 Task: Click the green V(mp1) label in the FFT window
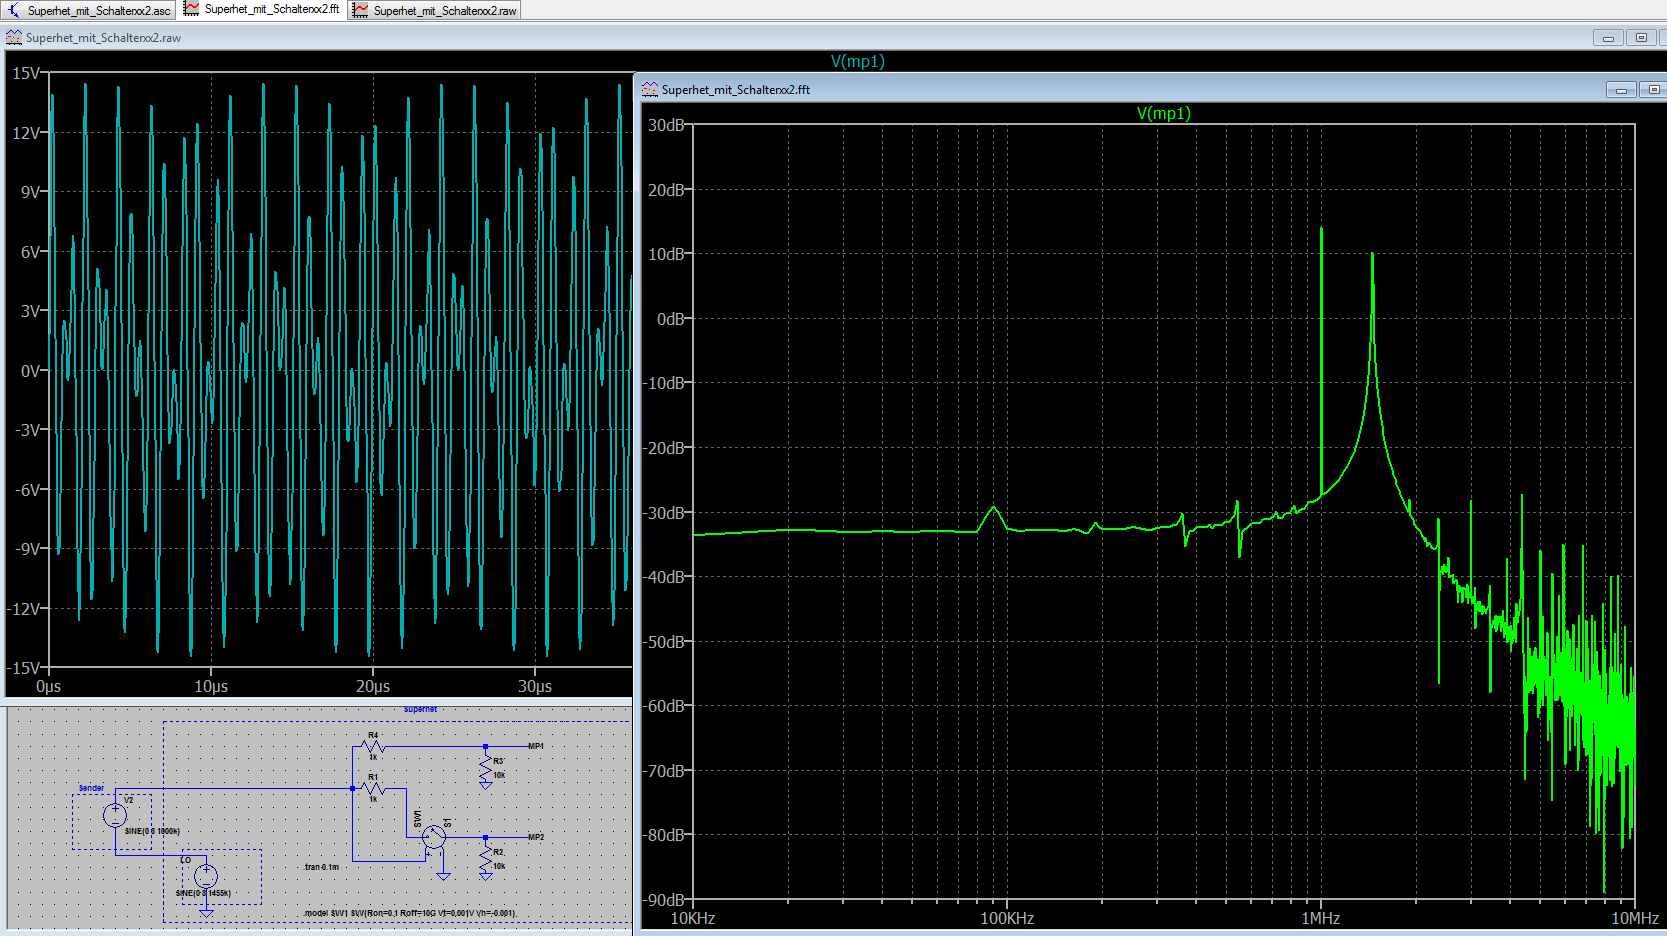[x=1163, y=113]
